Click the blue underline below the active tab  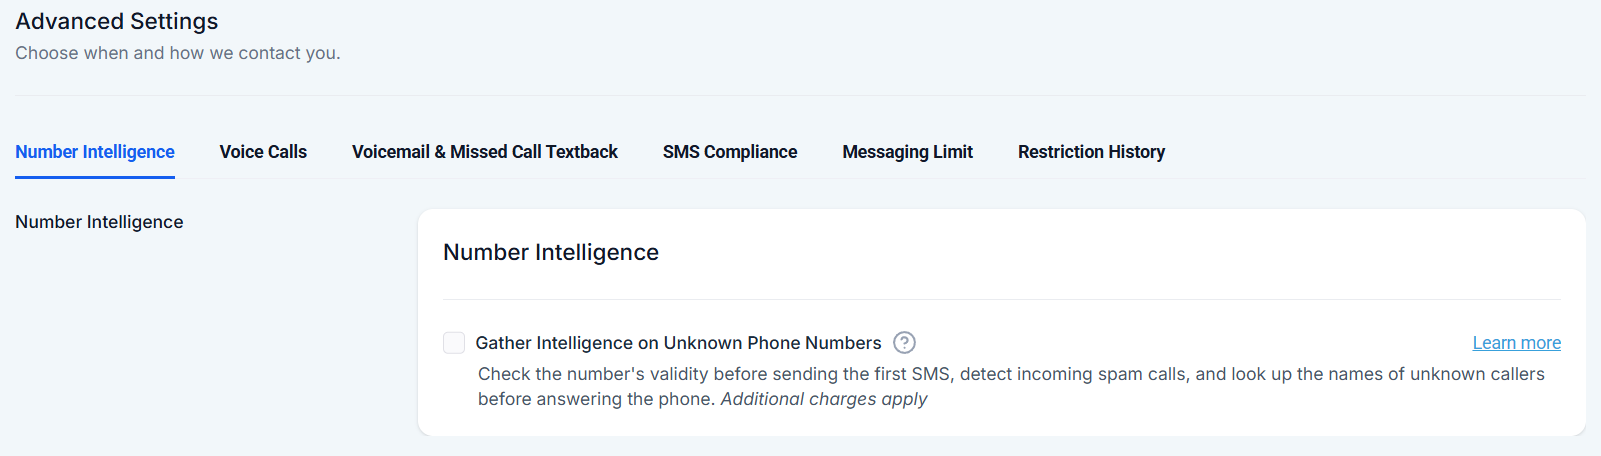[95, 177]
